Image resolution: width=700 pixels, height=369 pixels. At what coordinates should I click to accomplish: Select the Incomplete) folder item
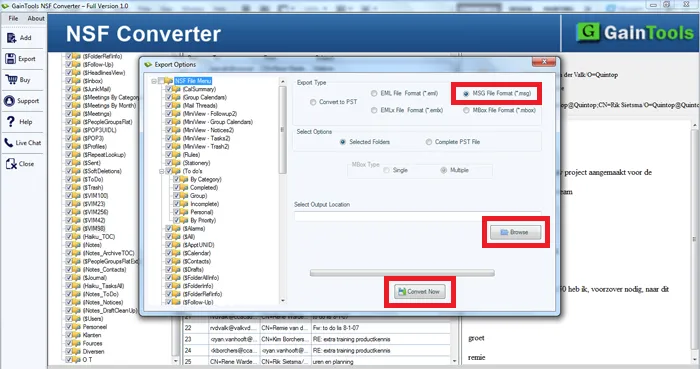(204, 204)
